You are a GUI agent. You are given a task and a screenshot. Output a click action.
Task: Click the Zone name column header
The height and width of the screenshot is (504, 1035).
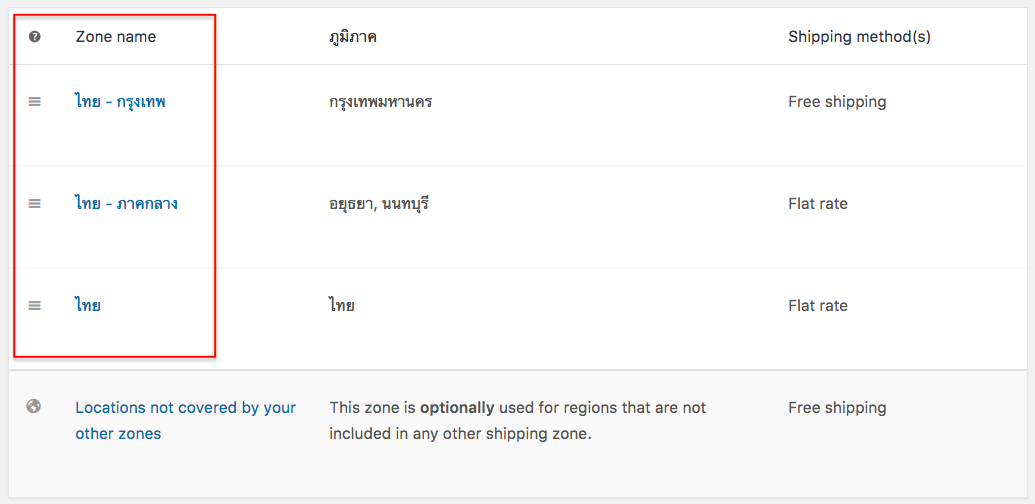[116, 37]
